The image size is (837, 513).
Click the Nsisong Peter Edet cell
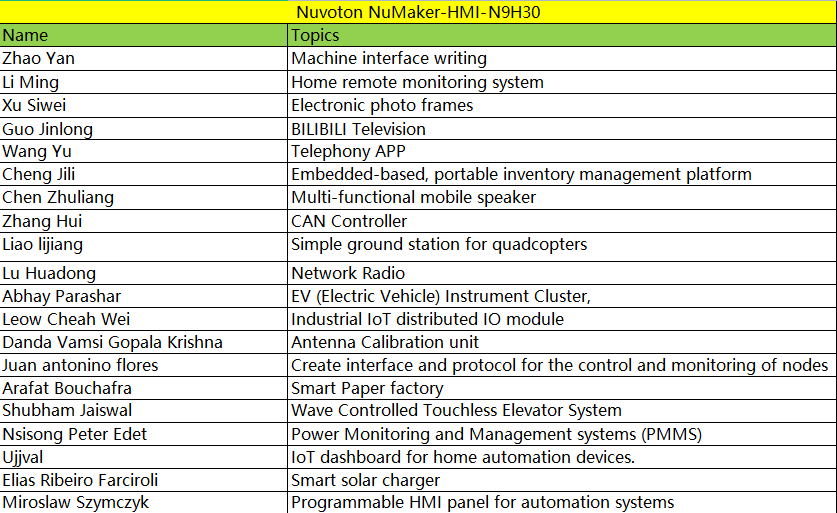[x=144, y=434]
